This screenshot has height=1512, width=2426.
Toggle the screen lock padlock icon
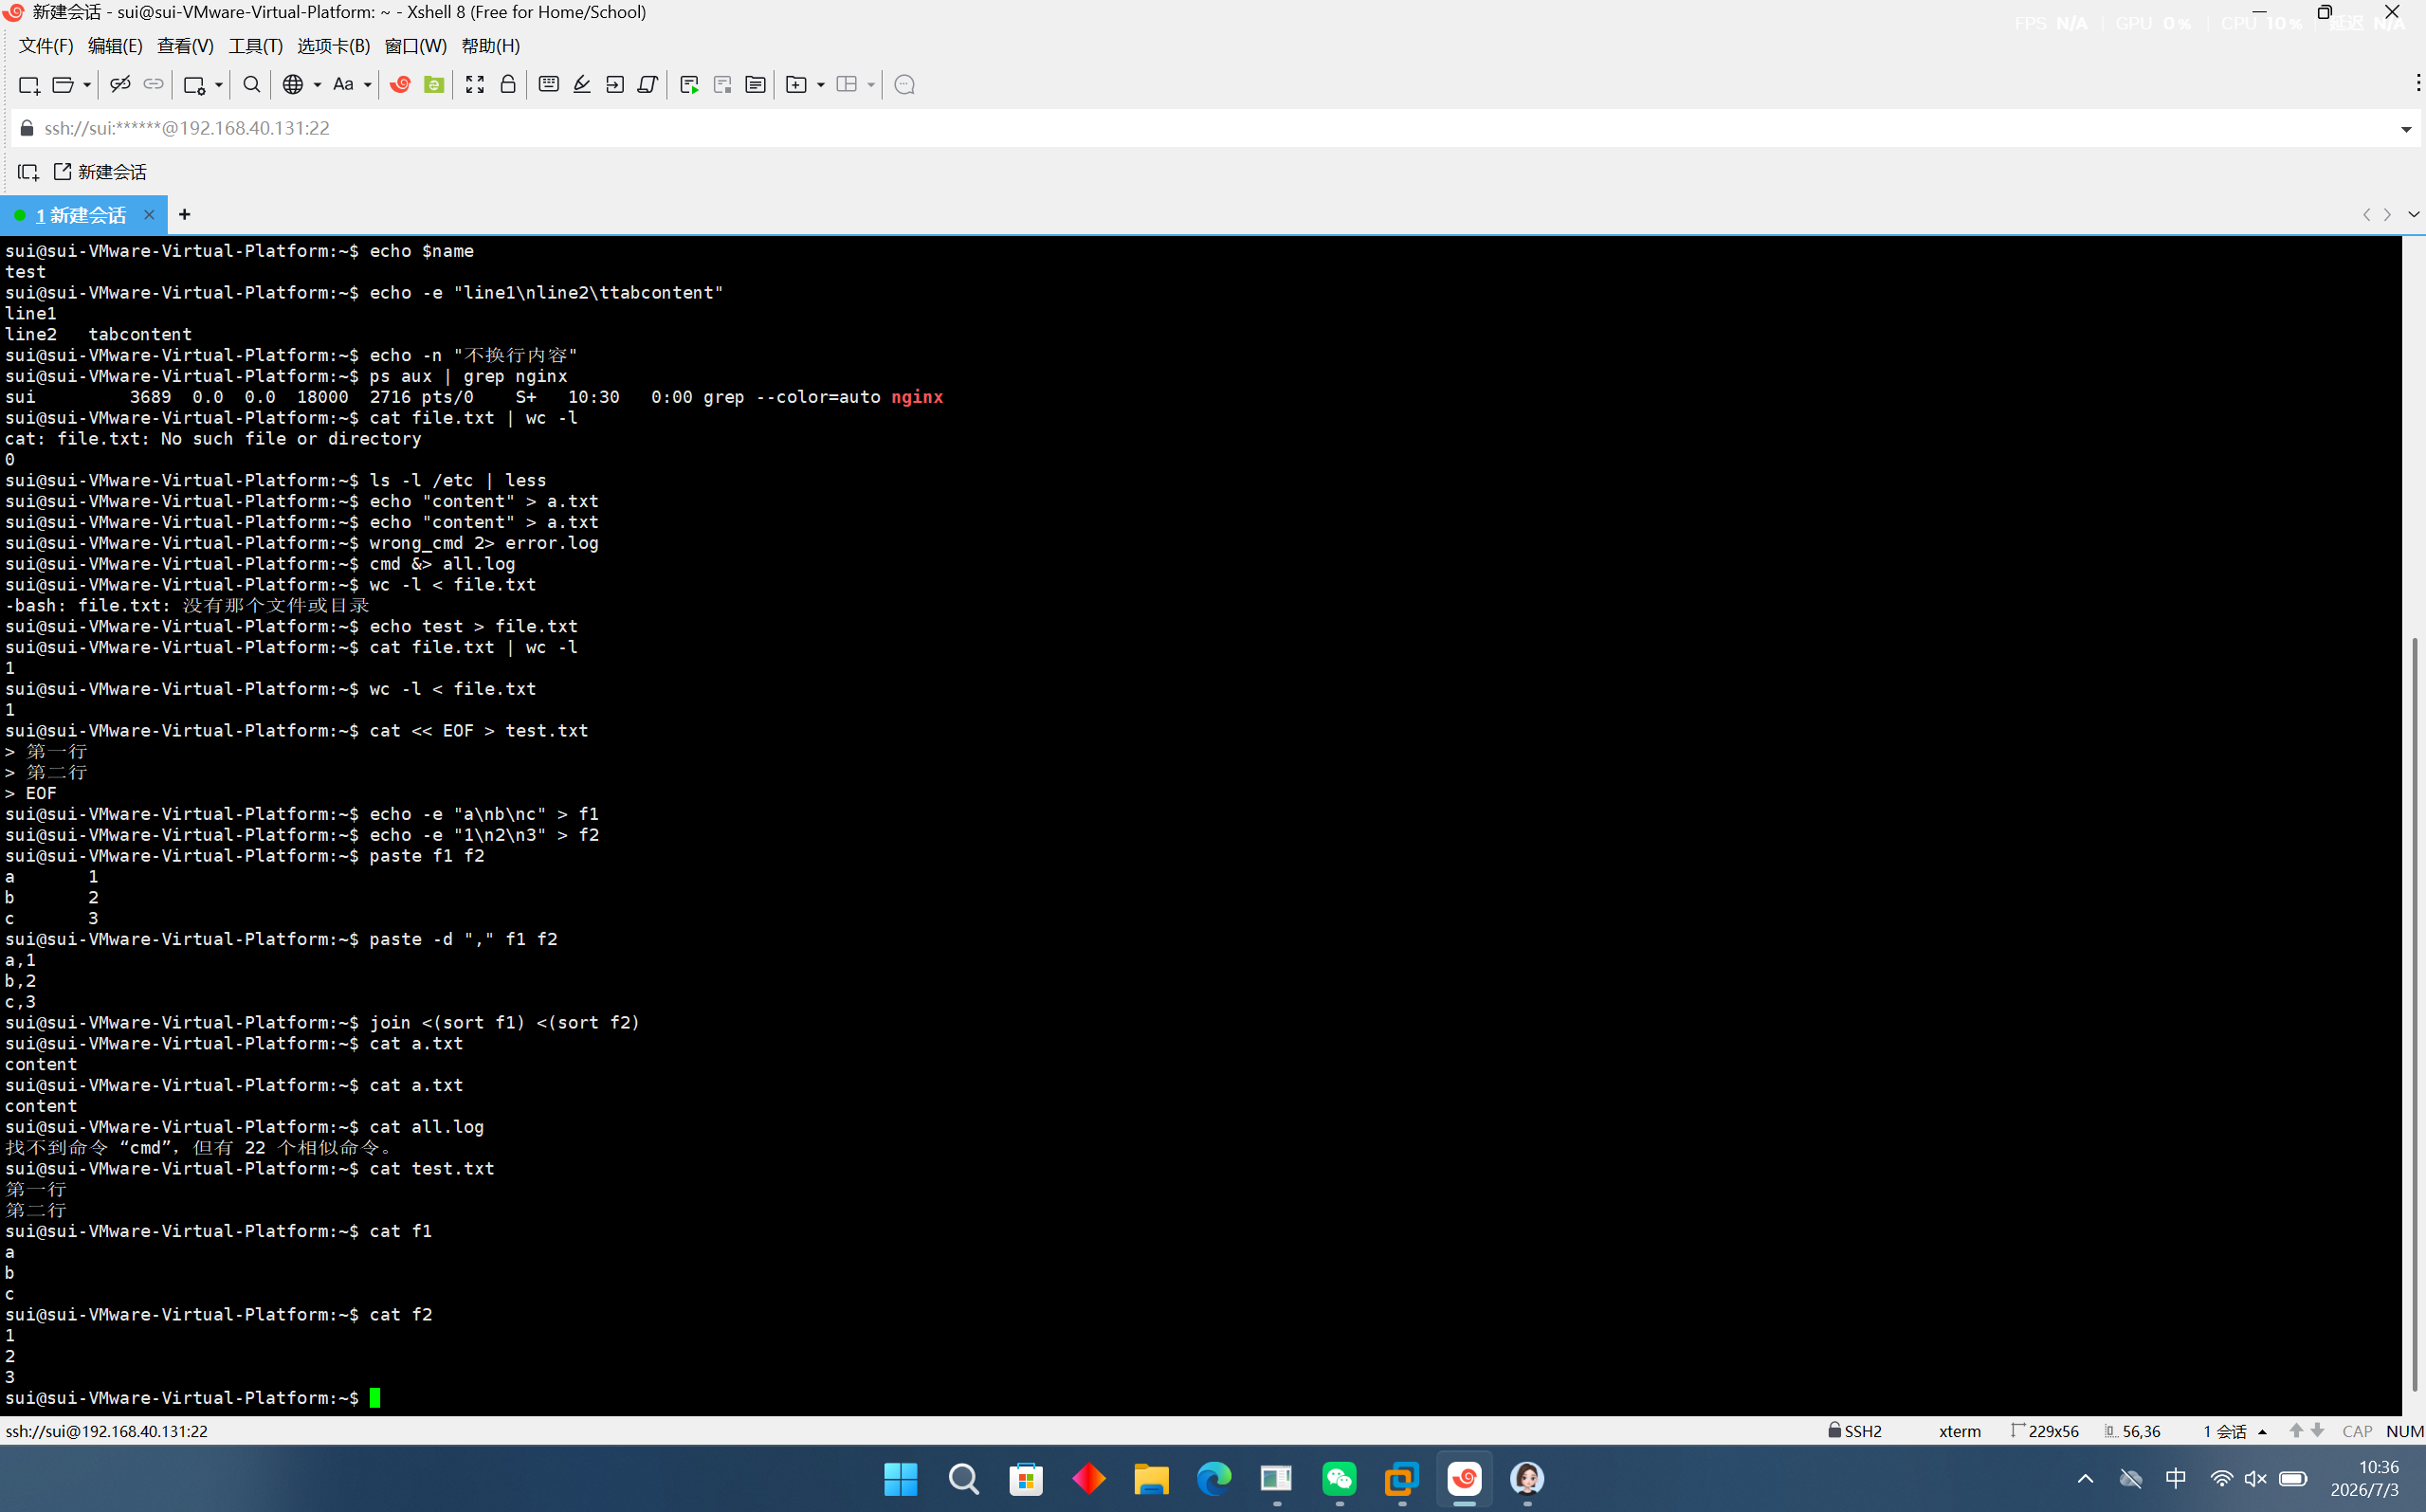click(x=508, y=85)
